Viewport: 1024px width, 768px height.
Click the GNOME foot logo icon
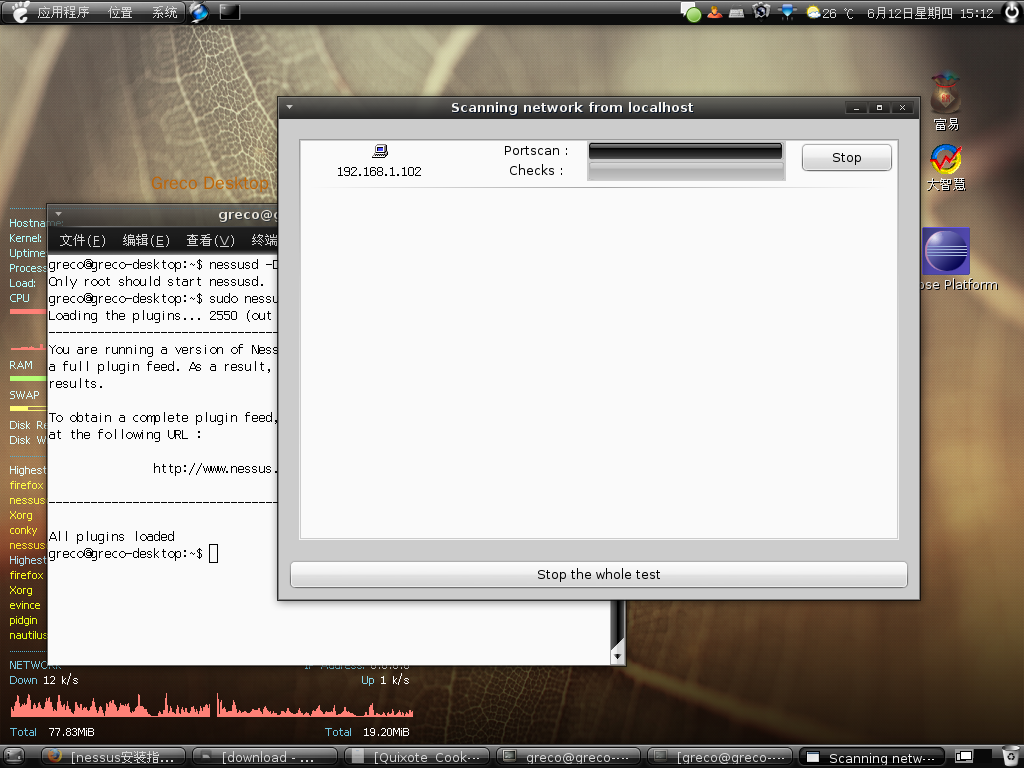[x=20, y=12]
